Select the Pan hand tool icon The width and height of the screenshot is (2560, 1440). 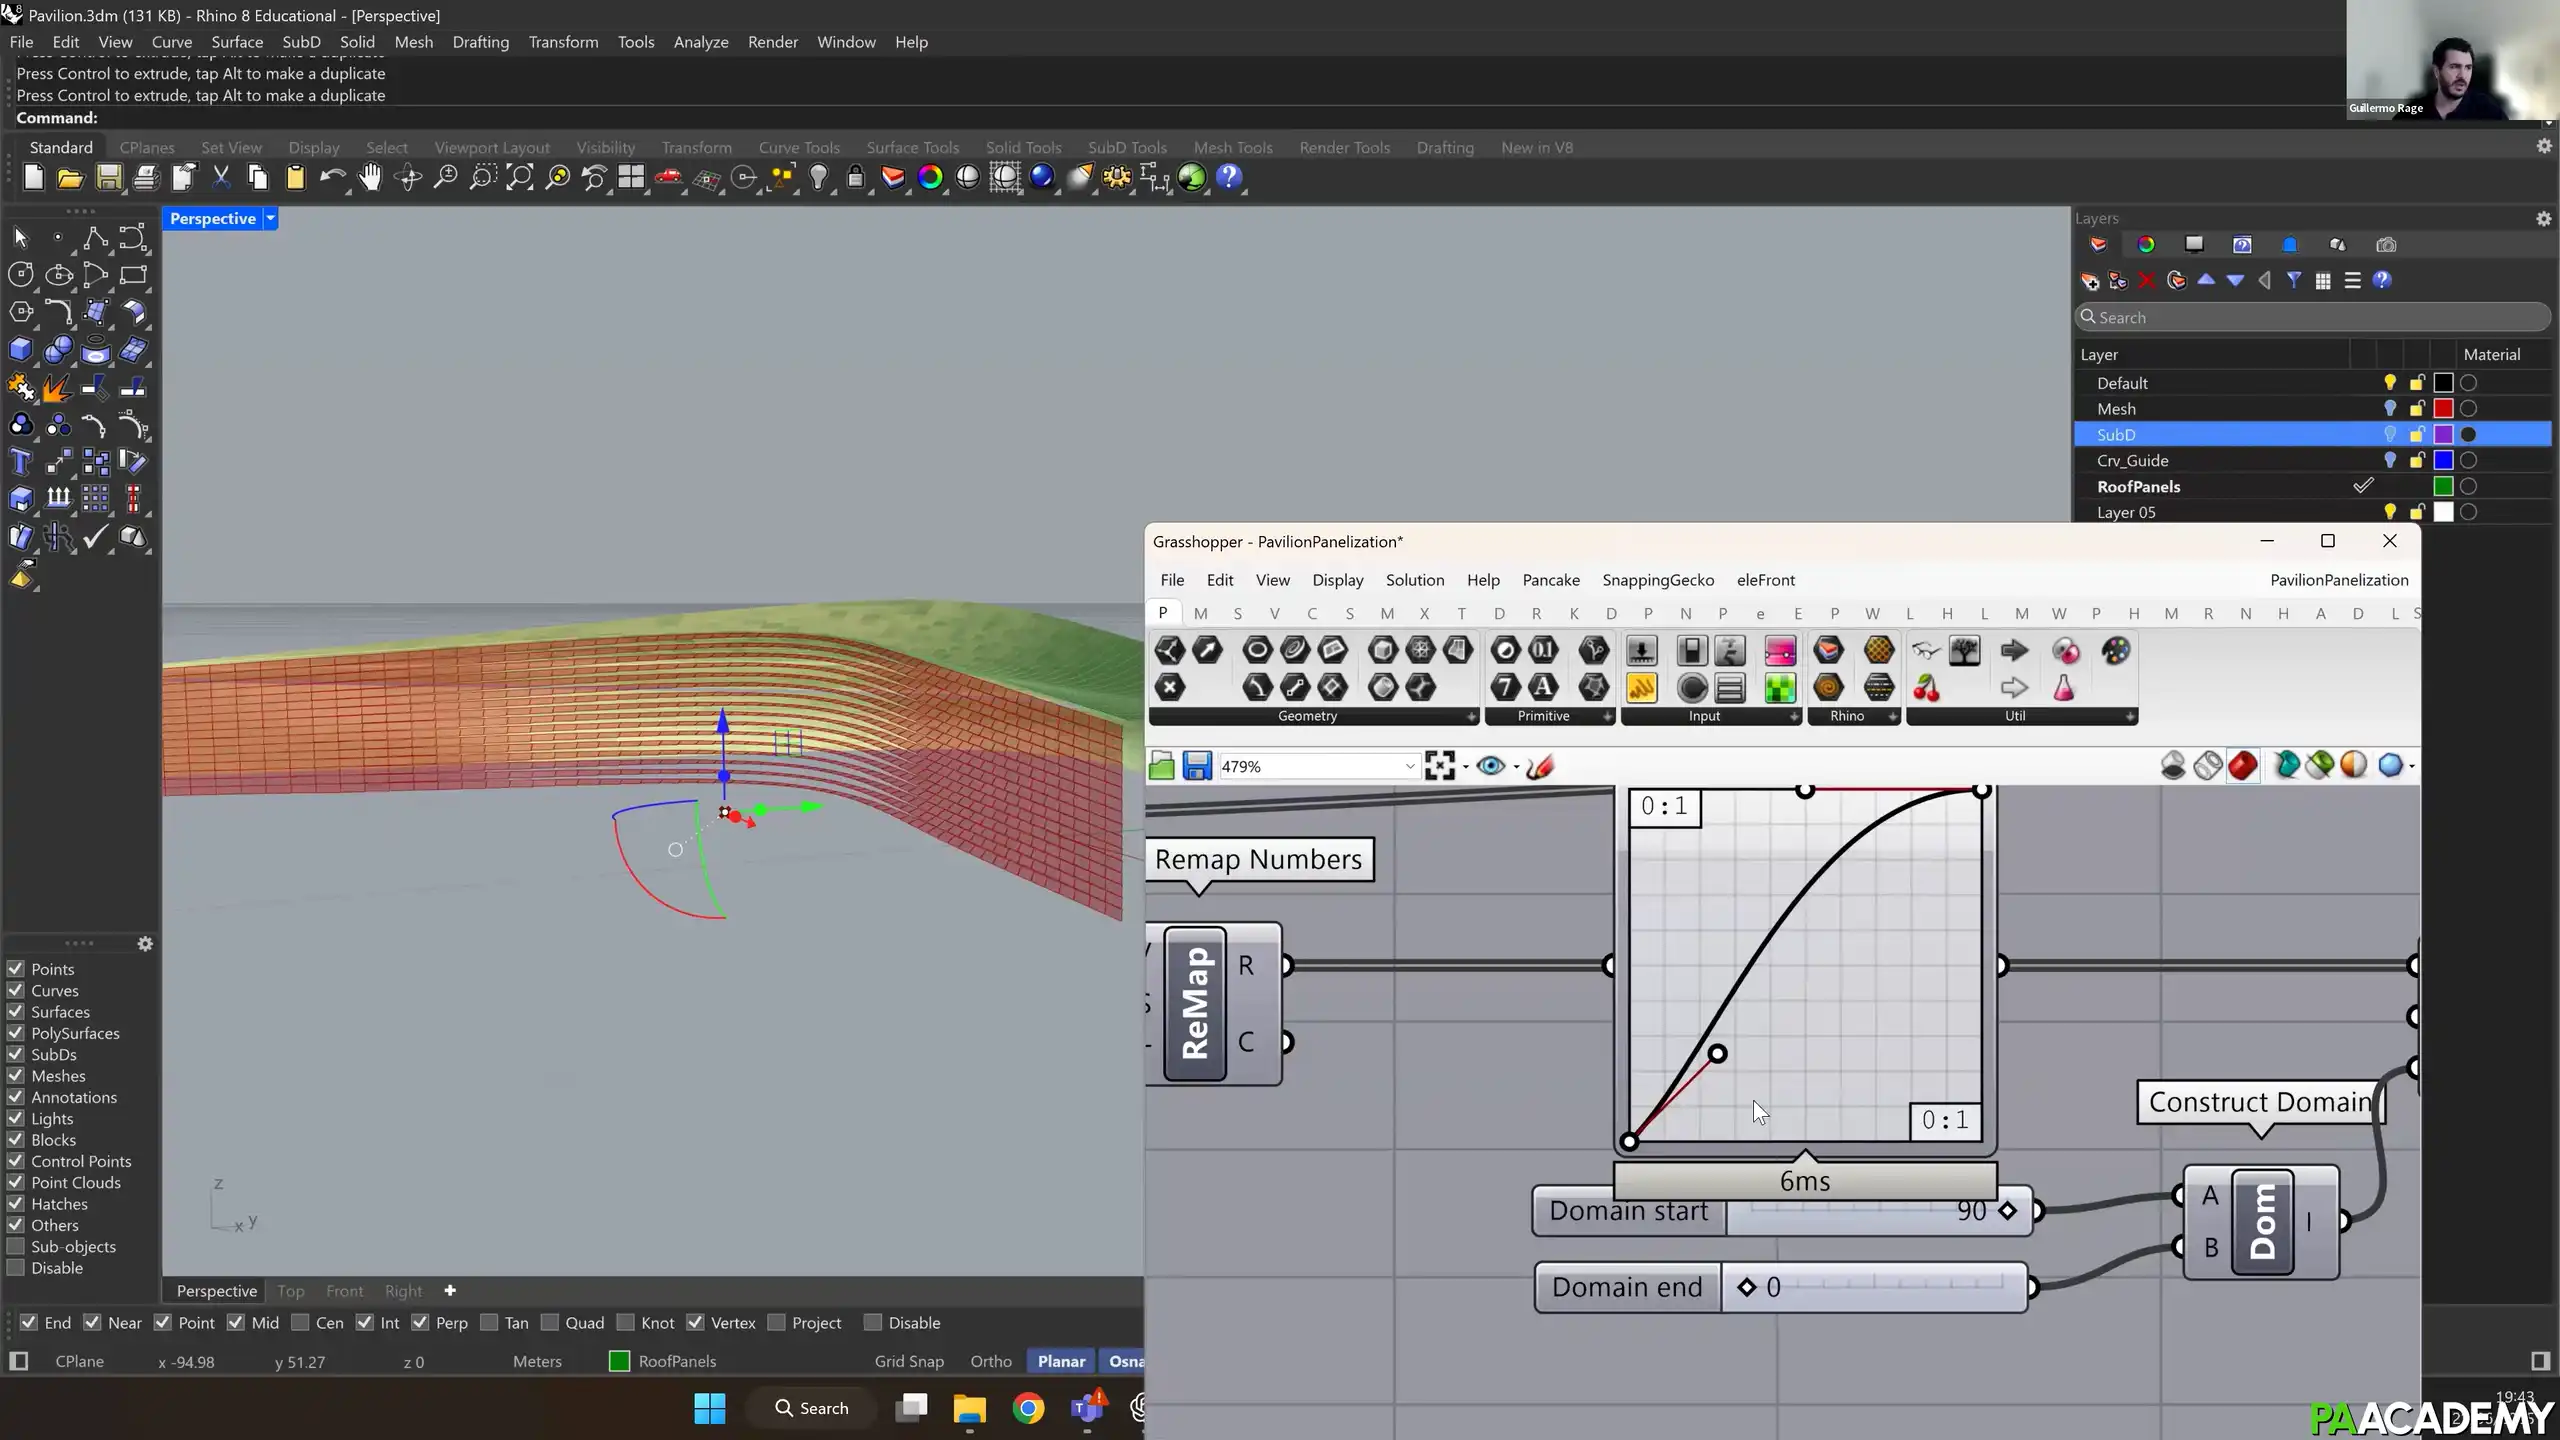coord(370,178)
